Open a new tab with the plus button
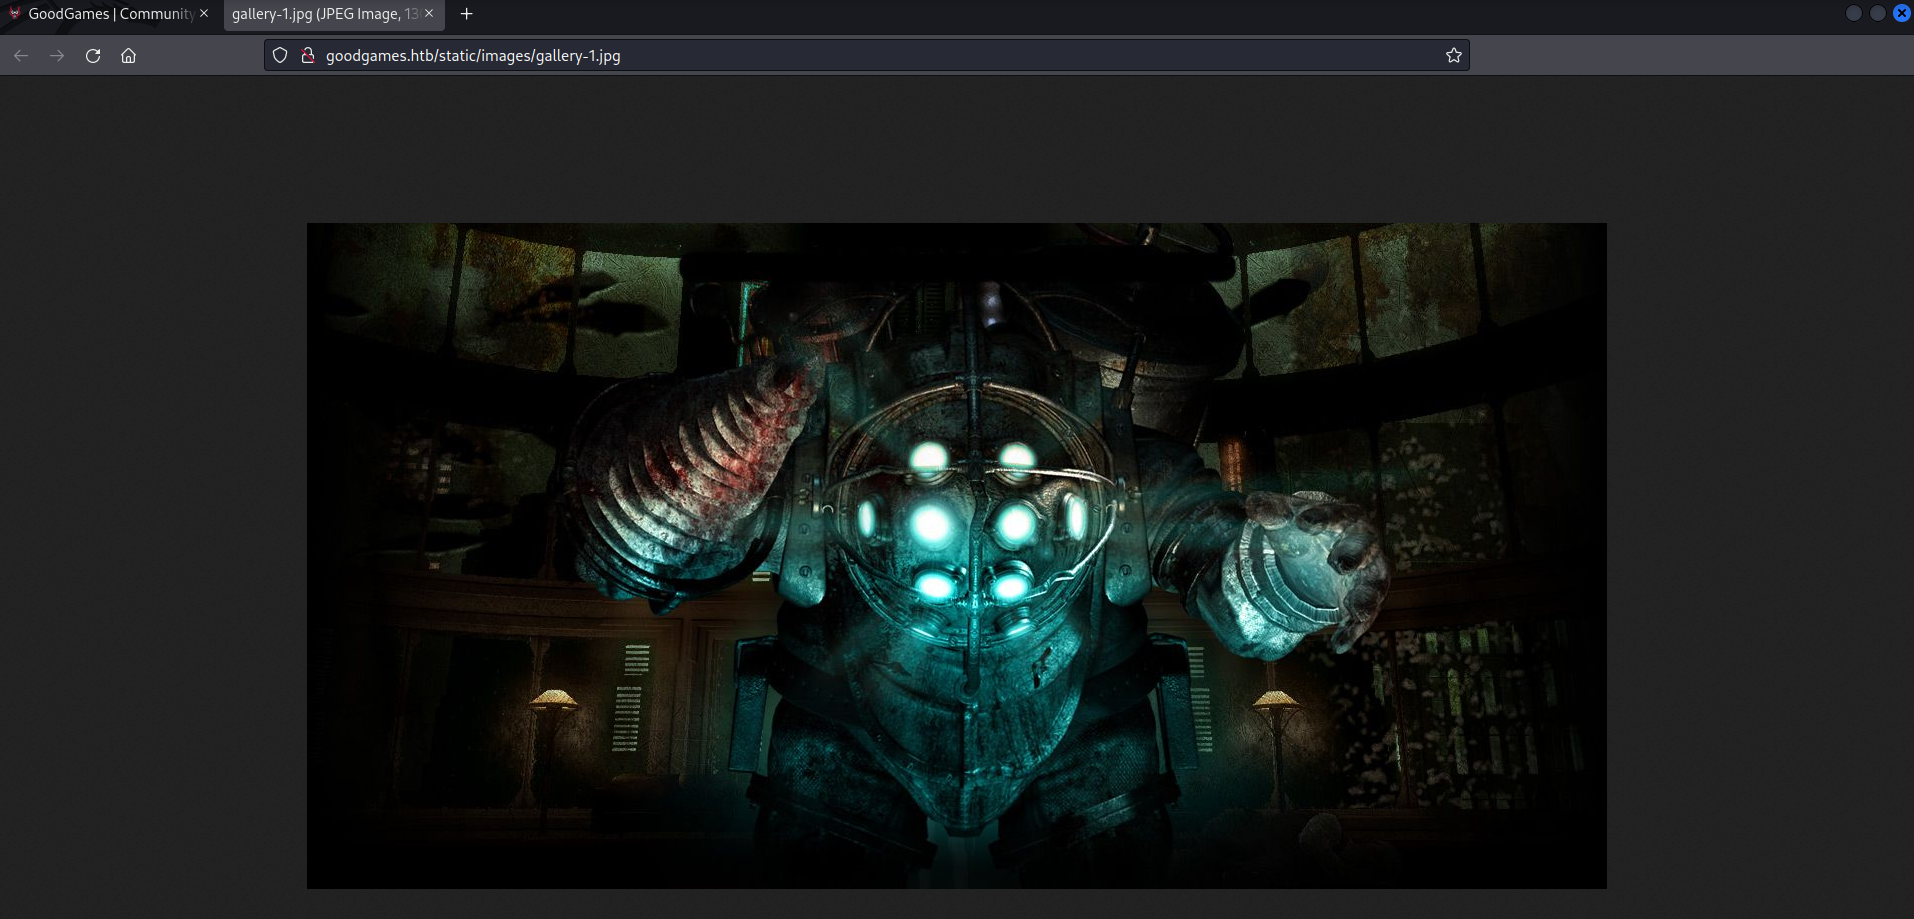 point(466,14)
